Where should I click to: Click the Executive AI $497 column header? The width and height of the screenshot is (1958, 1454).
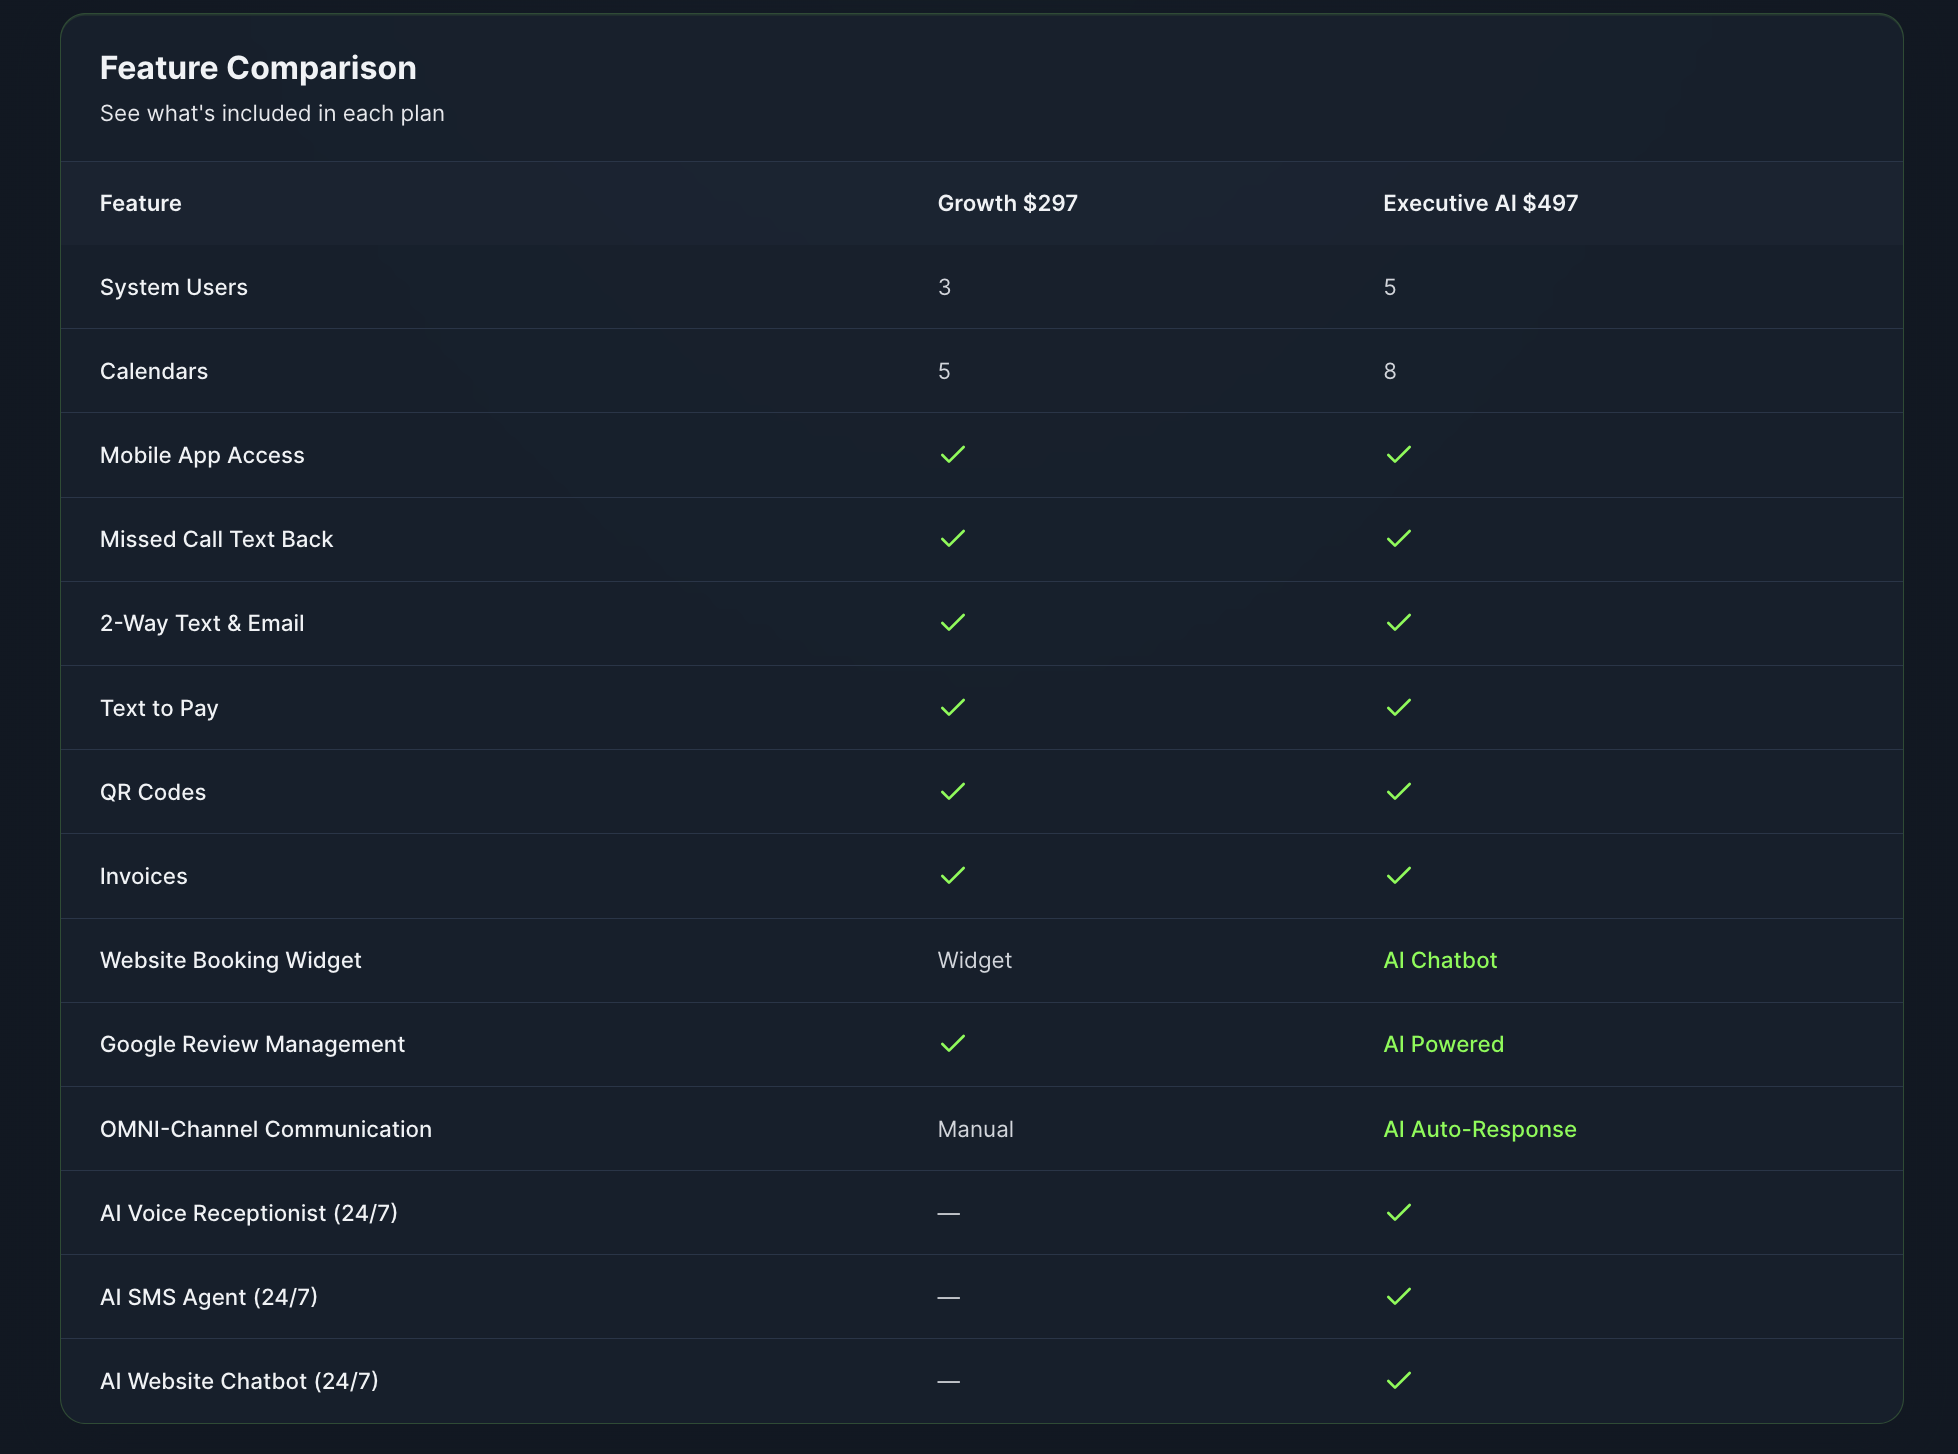click(1480, 203)
